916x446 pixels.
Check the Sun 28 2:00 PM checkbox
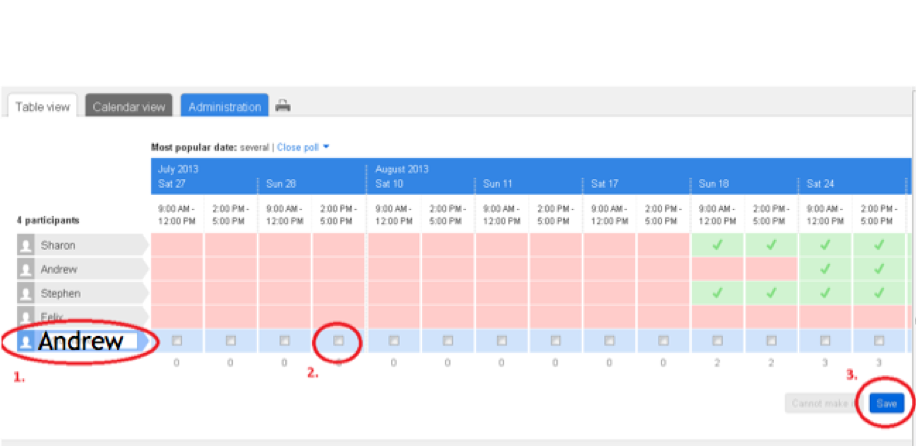[x=339, y=341]
